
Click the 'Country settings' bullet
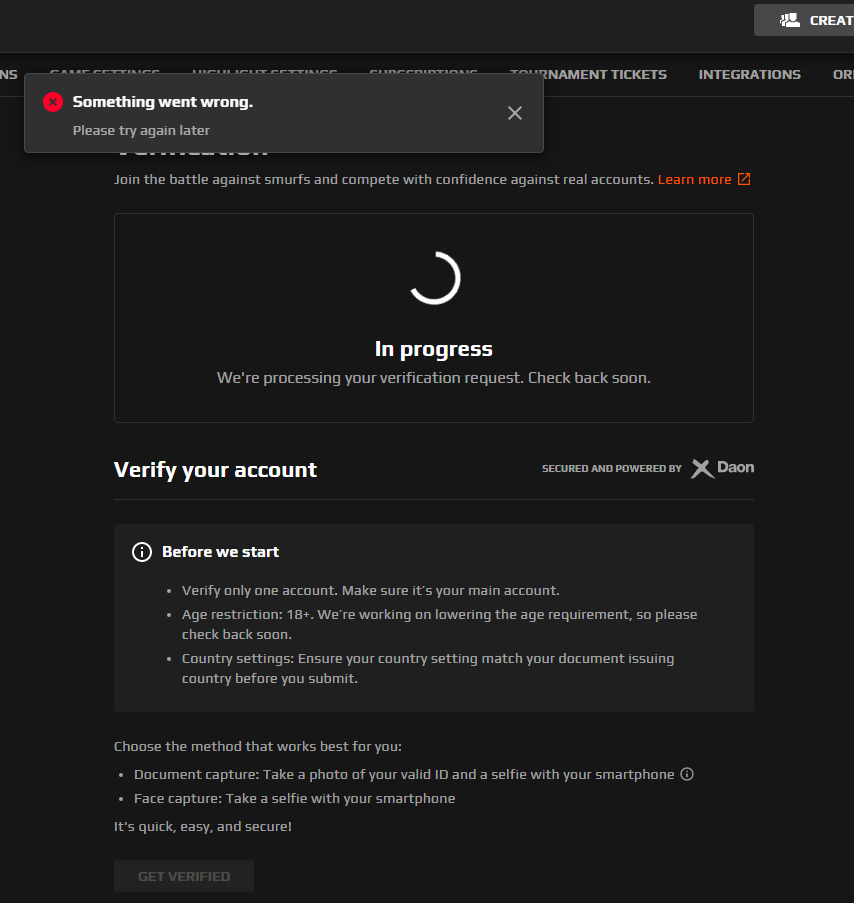[x=428, y=668]
